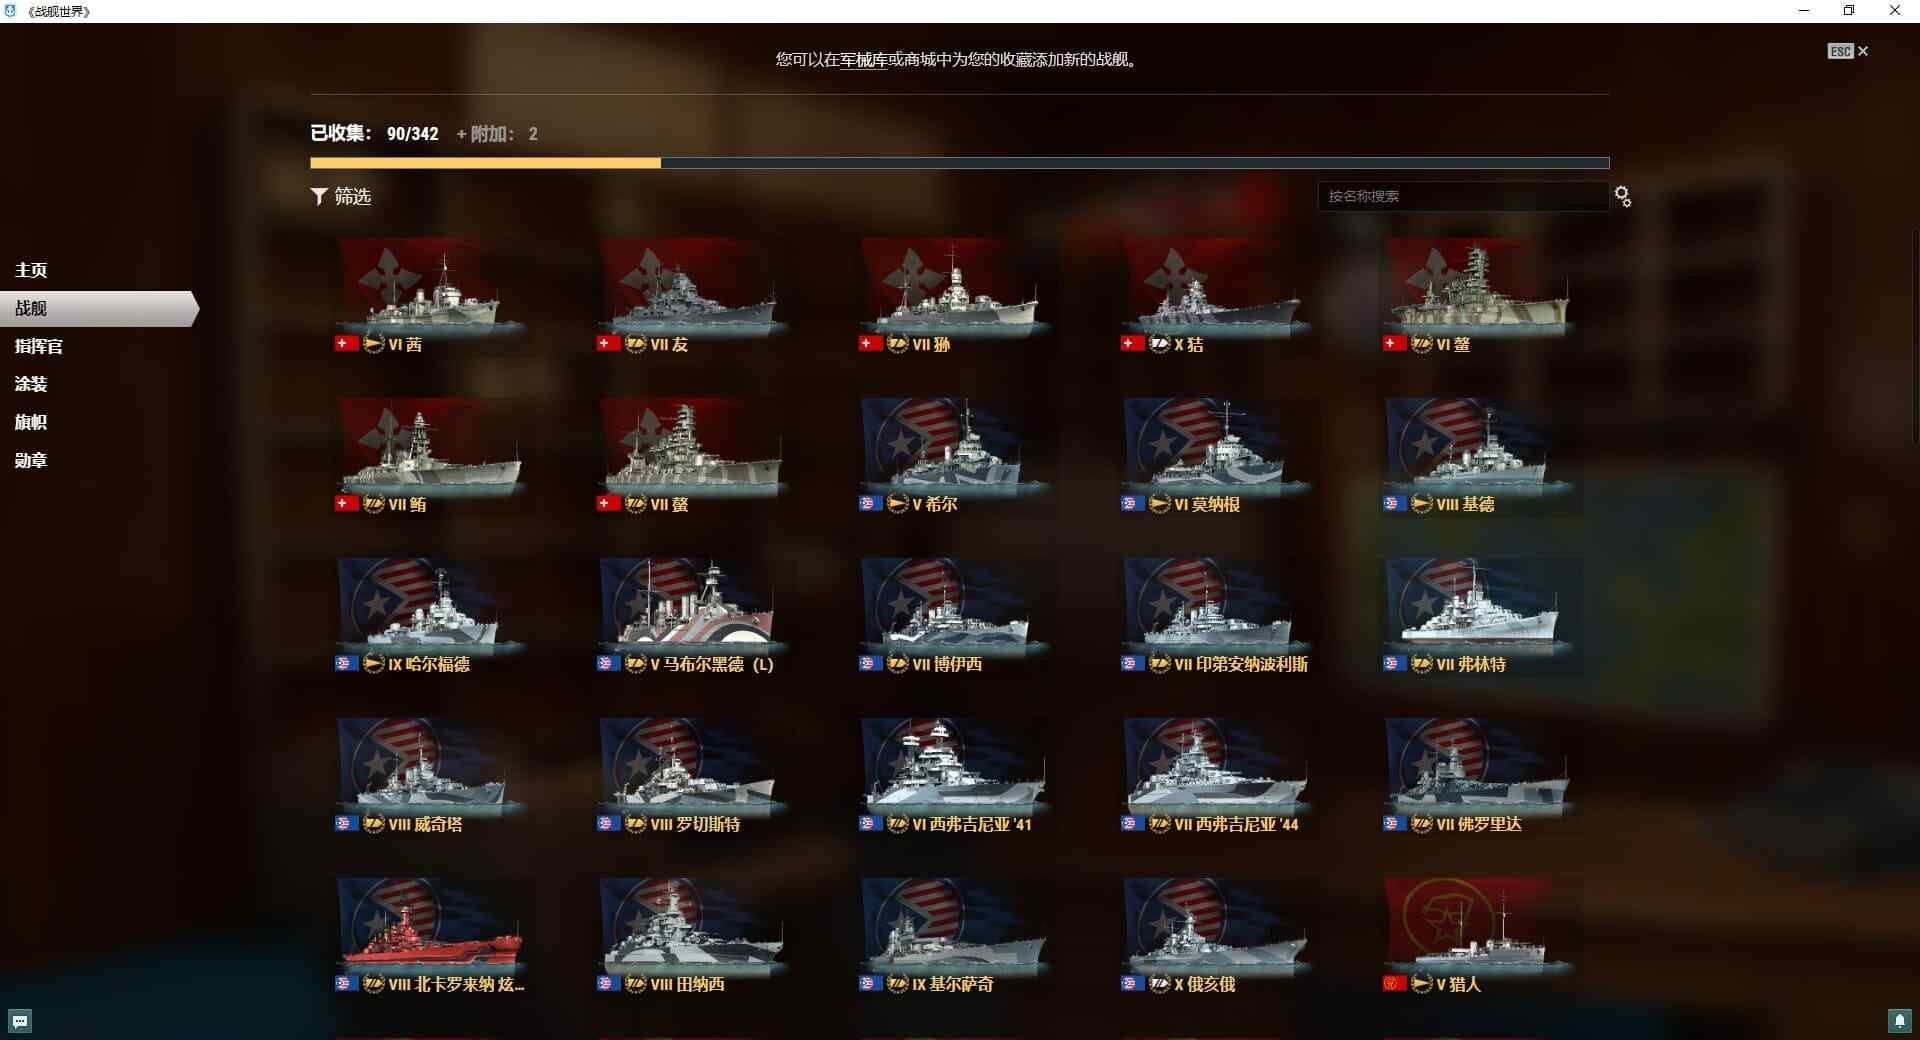Open the 涂装 section
This screenshot has height=1040, width=1920.
(x=31, y=384)
